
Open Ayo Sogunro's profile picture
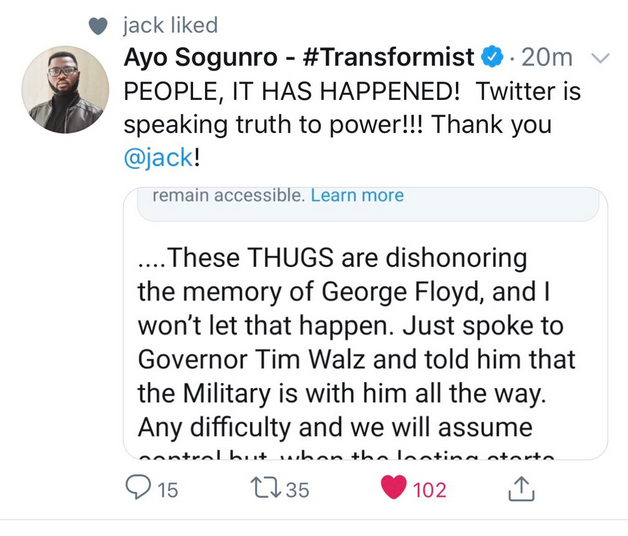[65, 89]
